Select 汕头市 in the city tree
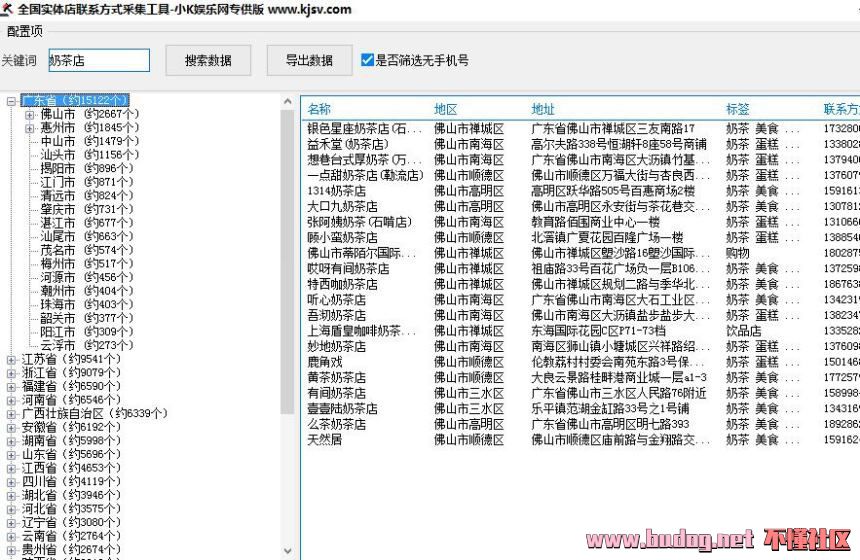Image resolution: width=860 pixels, height=560 pixels. point(58,155)
